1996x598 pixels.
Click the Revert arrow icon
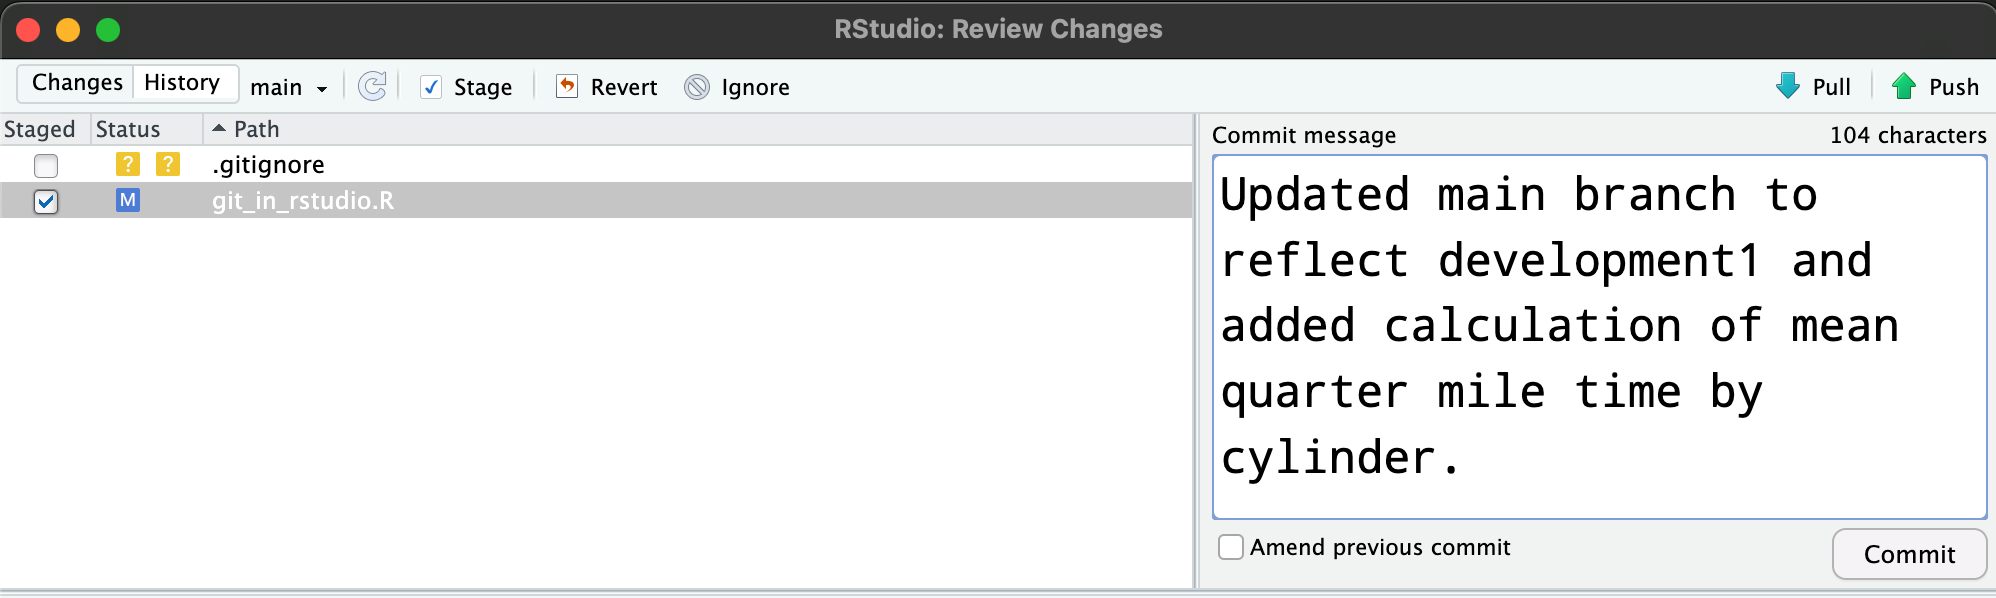click(567, 87)
